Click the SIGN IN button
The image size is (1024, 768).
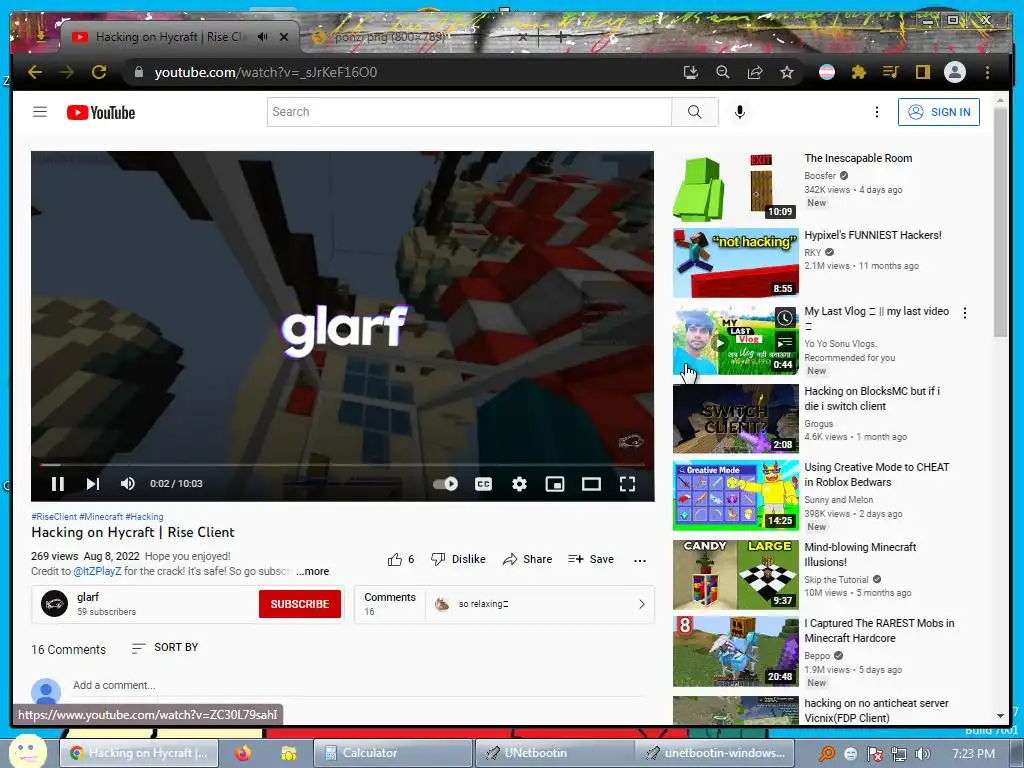[938, 112]
